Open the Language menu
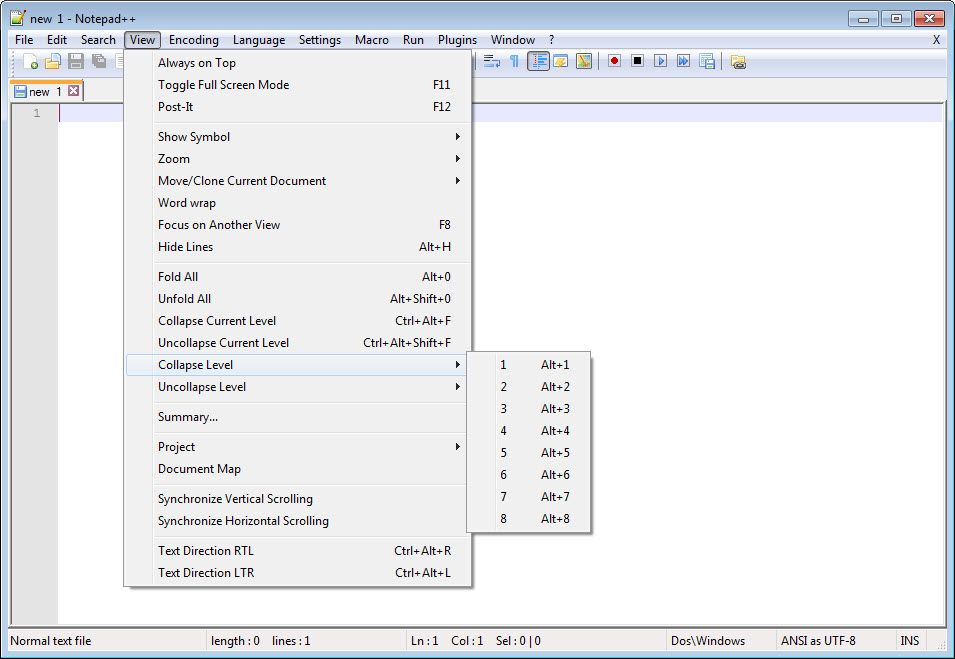The width and height of the screenshot is (955, 659). (x=259, y=40)
